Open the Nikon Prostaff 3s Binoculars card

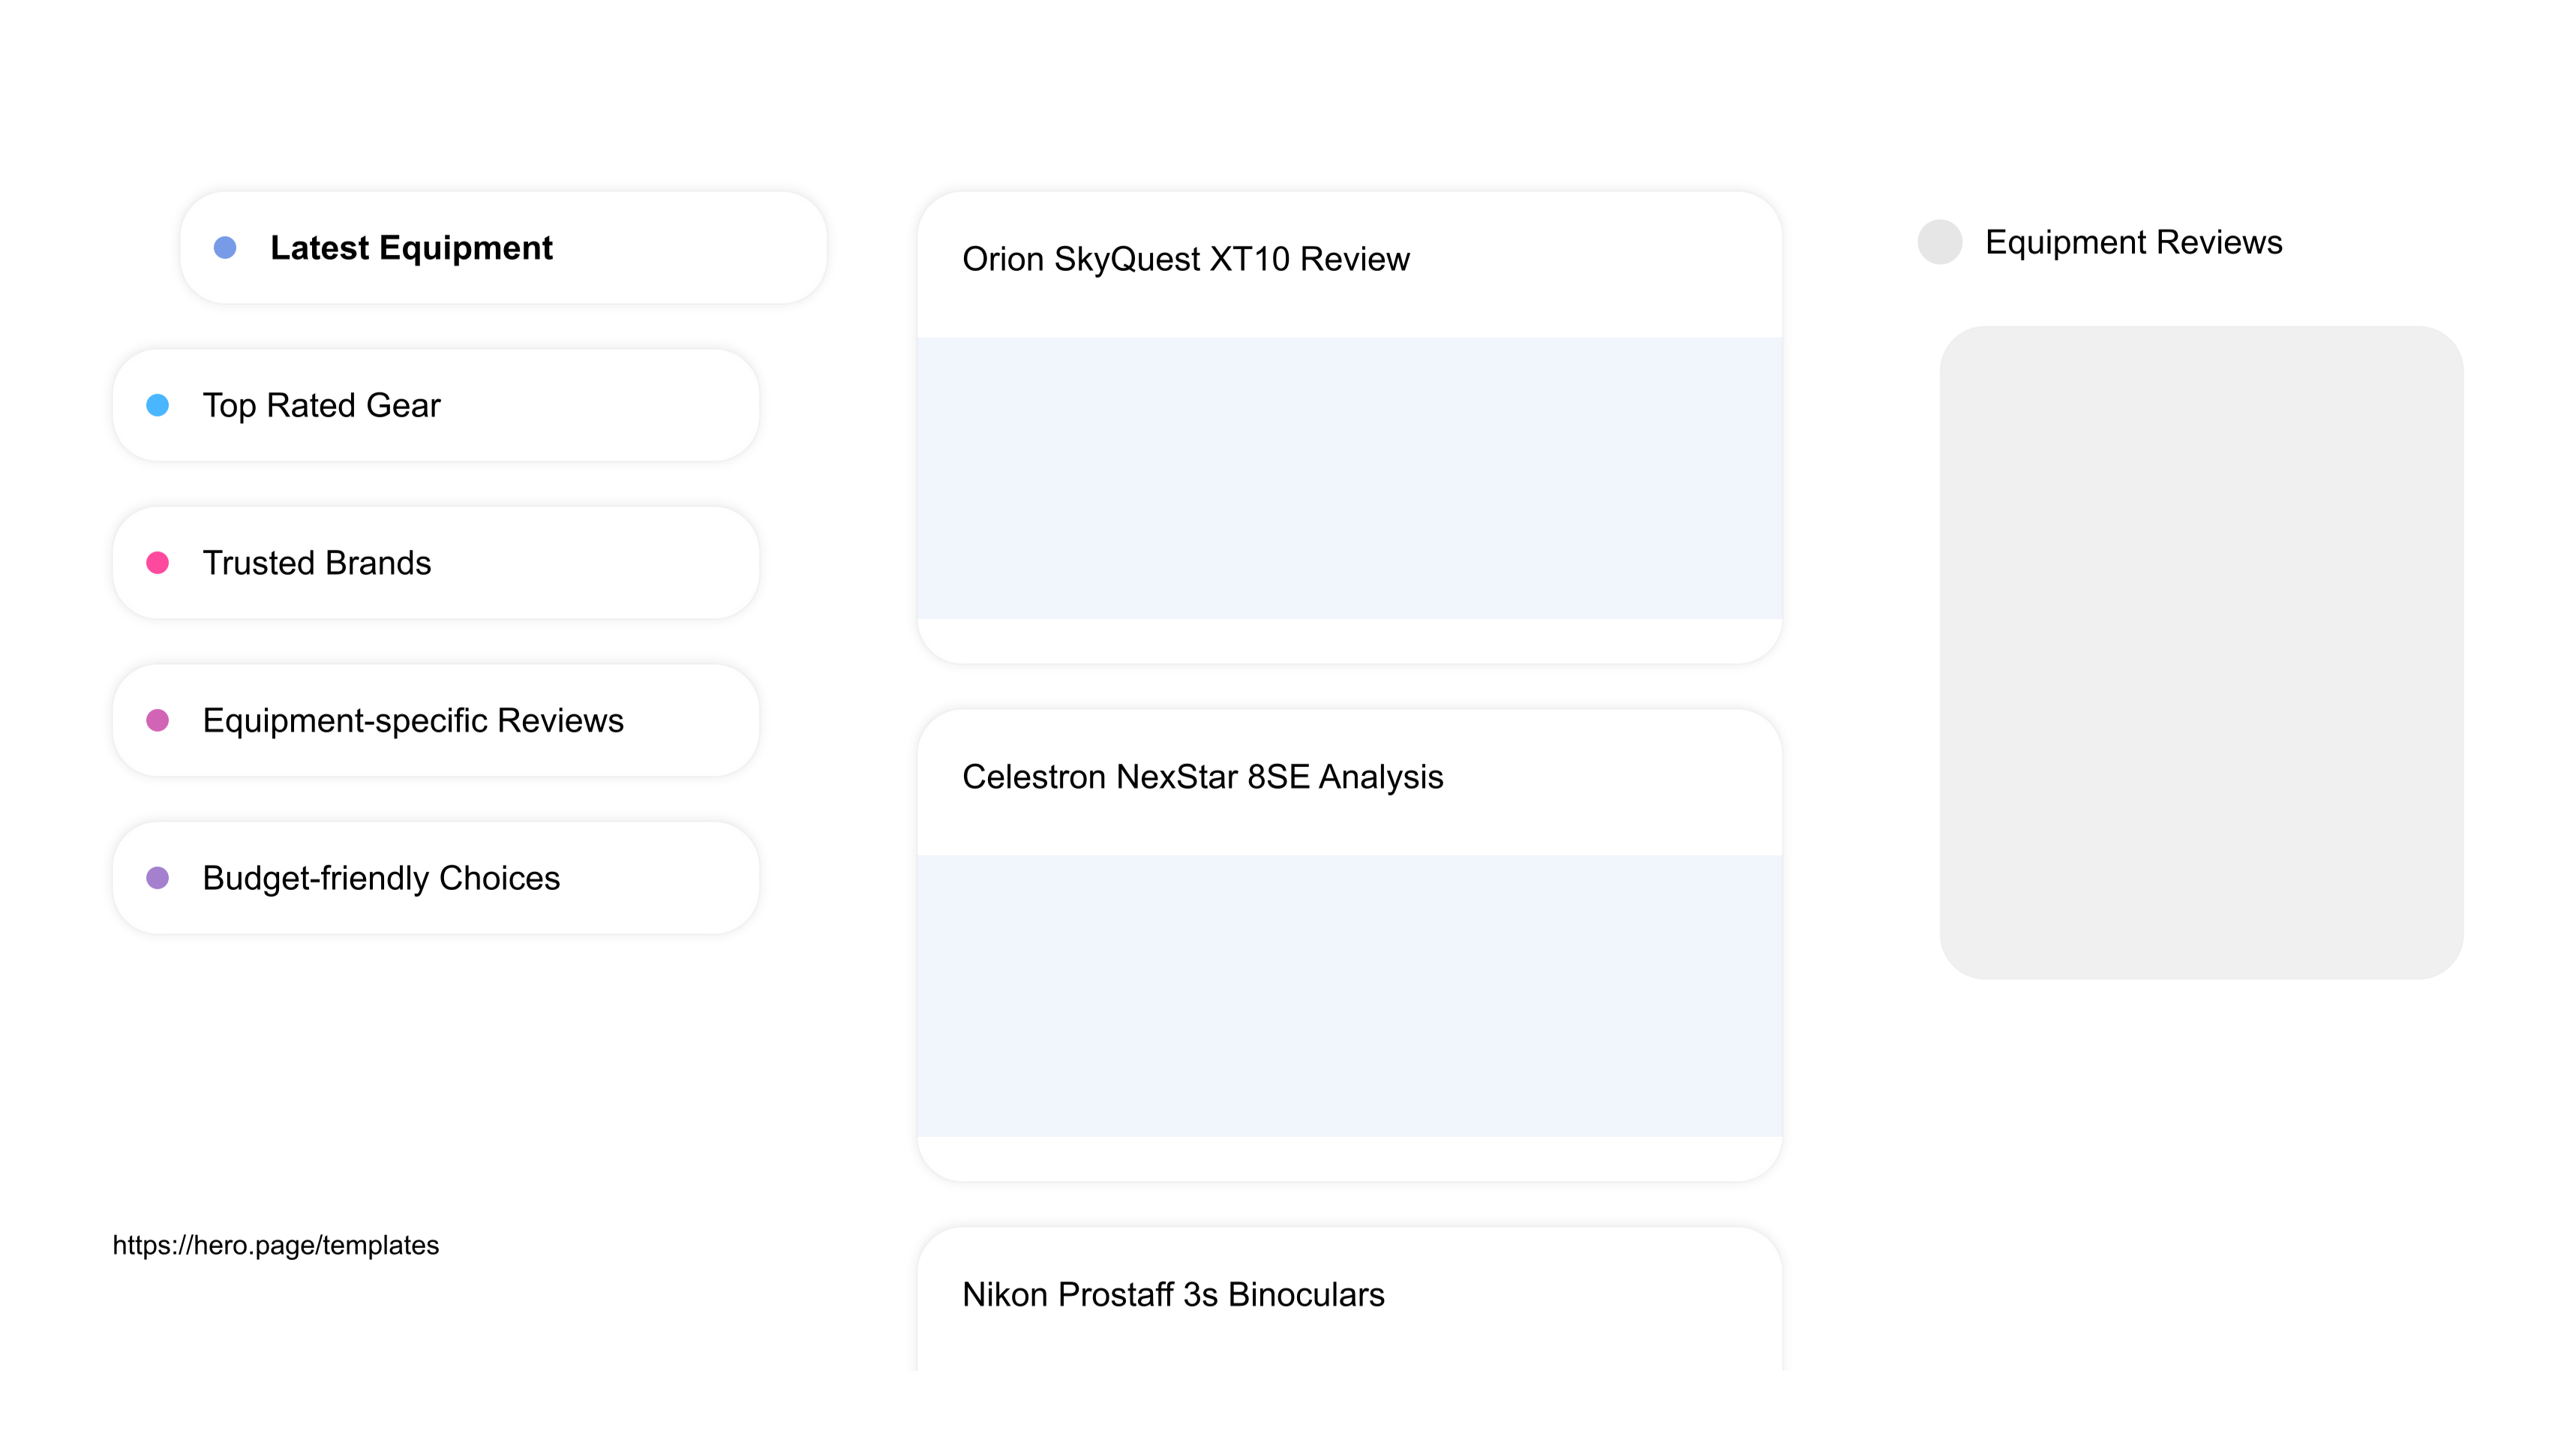tap(1349, 1298)
